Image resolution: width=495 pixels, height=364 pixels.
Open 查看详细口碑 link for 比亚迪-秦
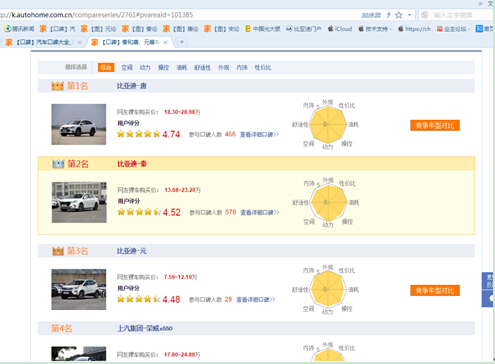click(x=260, y=212)
